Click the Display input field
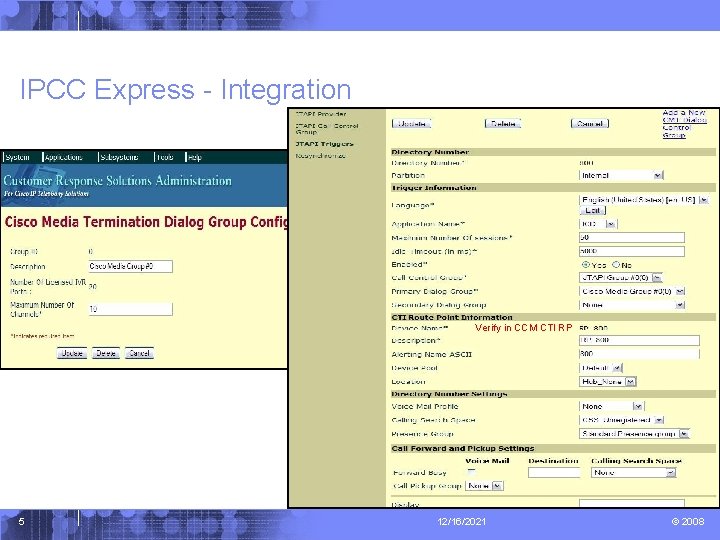This screenshot has width=720, height=540. coord(632,503)
